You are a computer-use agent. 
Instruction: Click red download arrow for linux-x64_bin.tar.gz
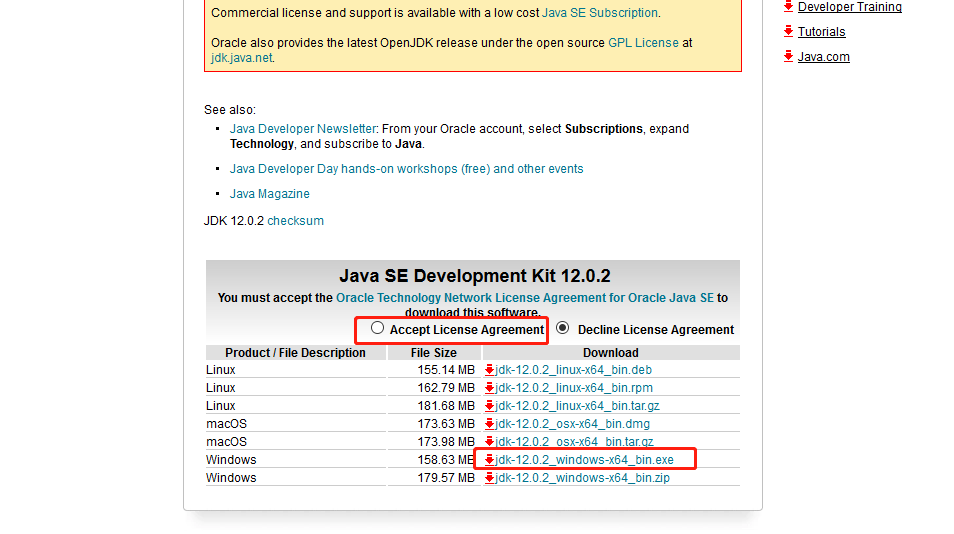[489, 406]
